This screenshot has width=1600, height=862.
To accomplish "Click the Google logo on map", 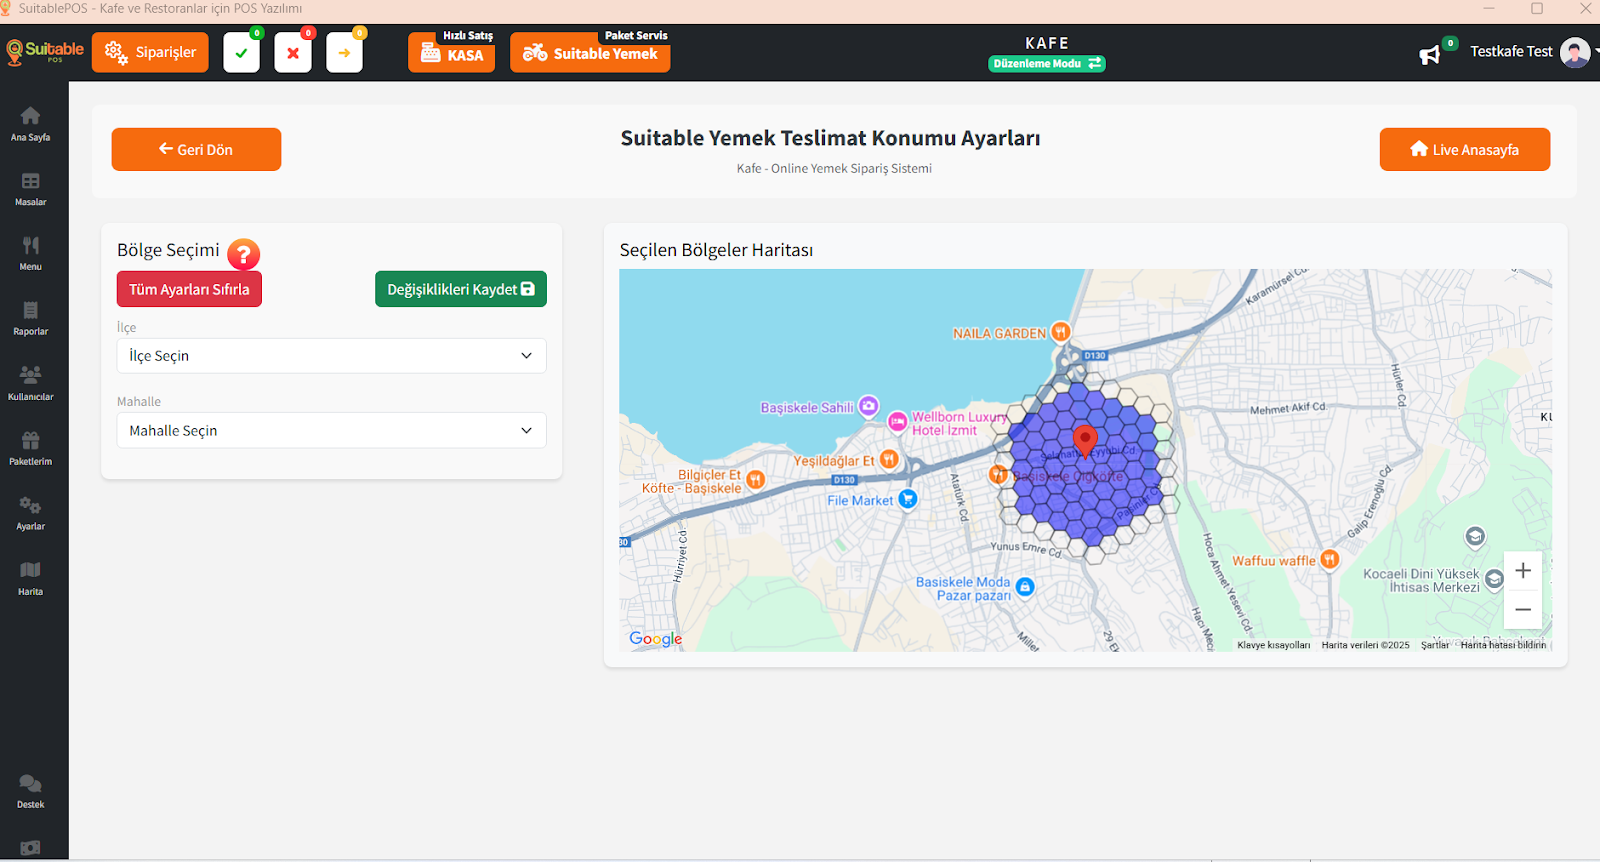I will point(656,639).
